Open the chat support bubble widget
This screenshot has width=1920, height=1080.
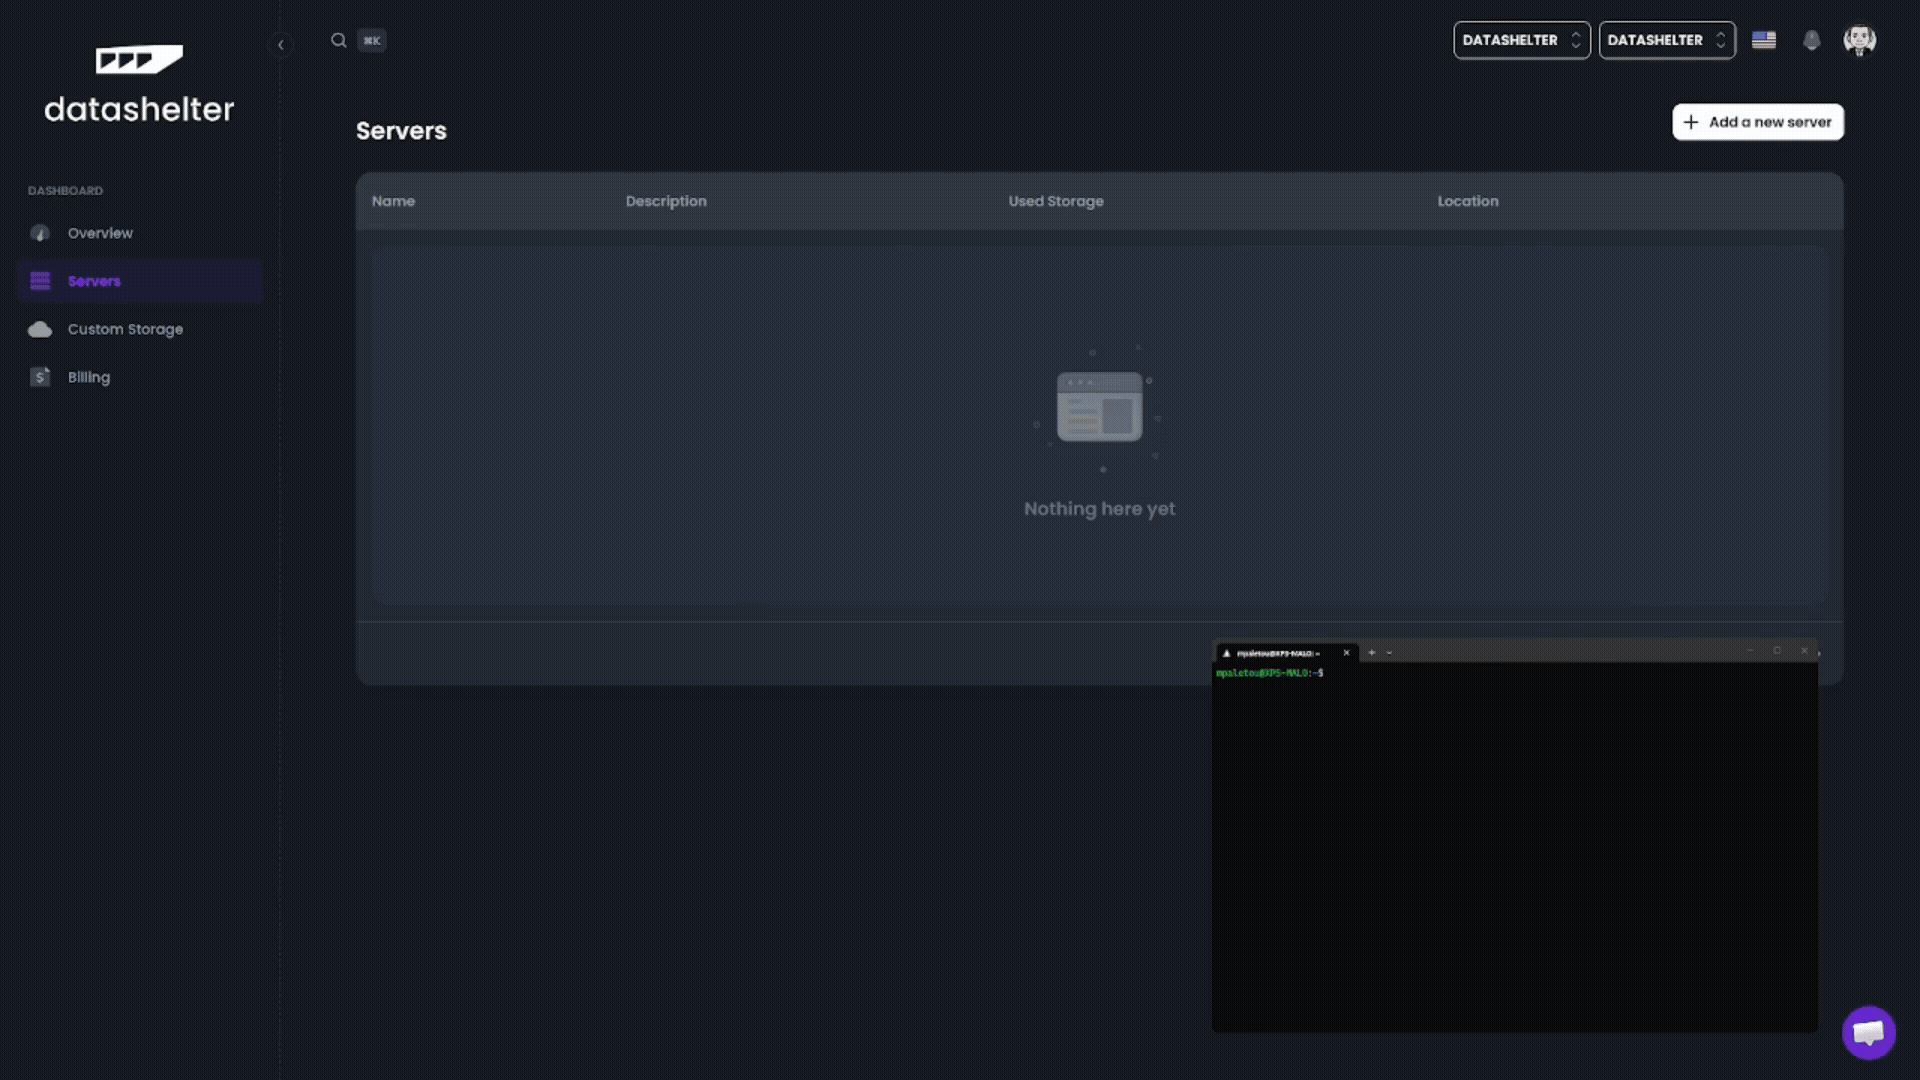click(1868, 1032)
